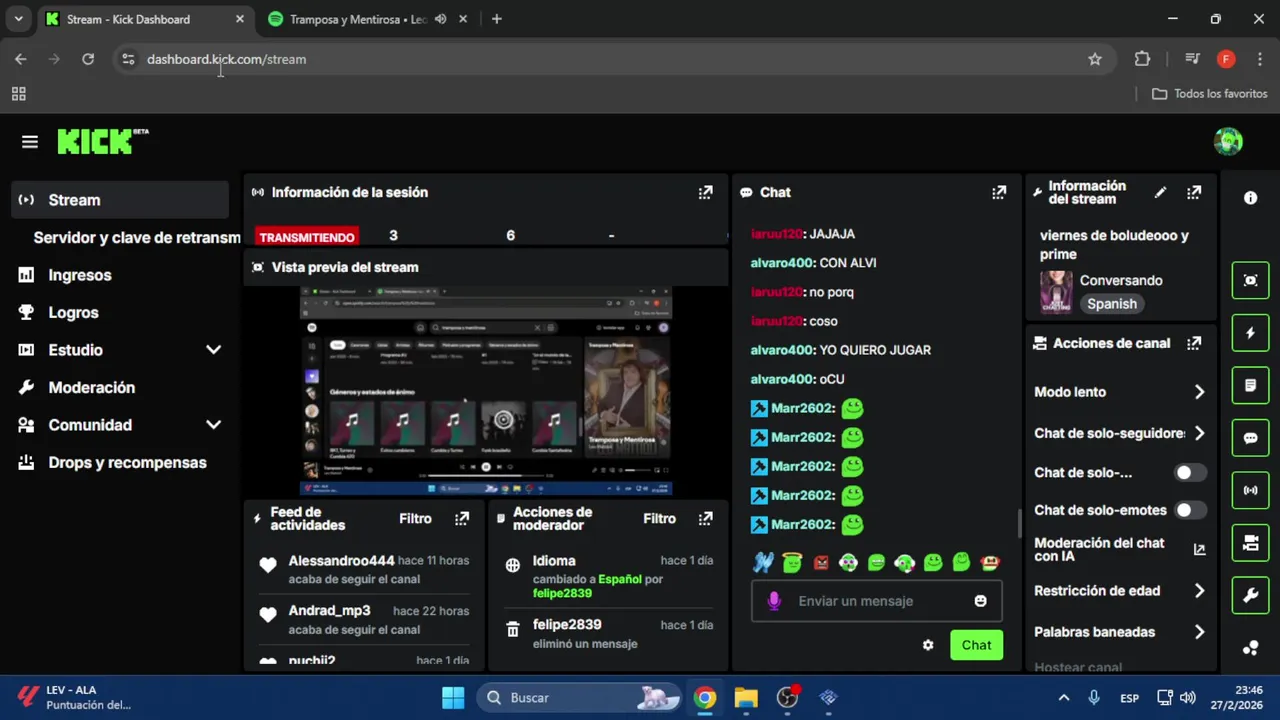The height and width of the screenshot is (720, 1280).
Task: Open a new browser tab
Action: [497, 19]
